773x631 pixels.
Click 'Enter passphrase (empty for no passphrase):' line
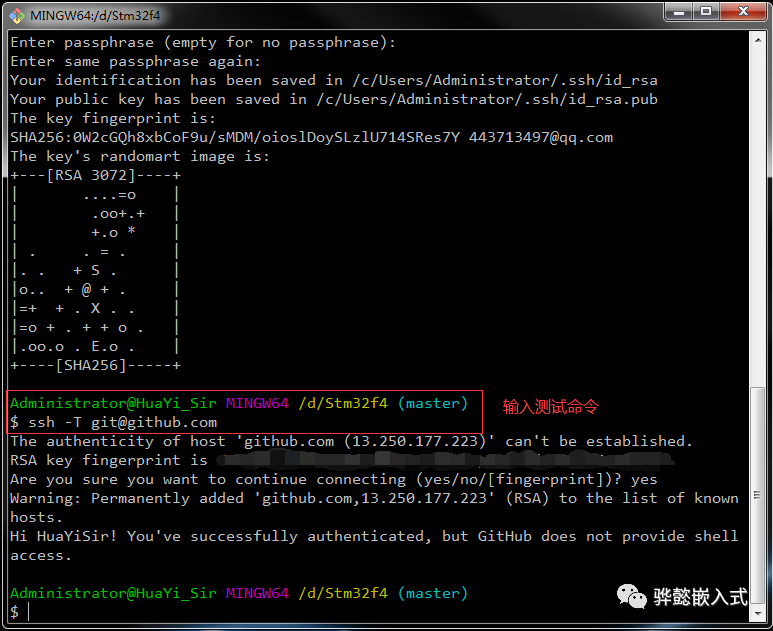coord(203,43)
